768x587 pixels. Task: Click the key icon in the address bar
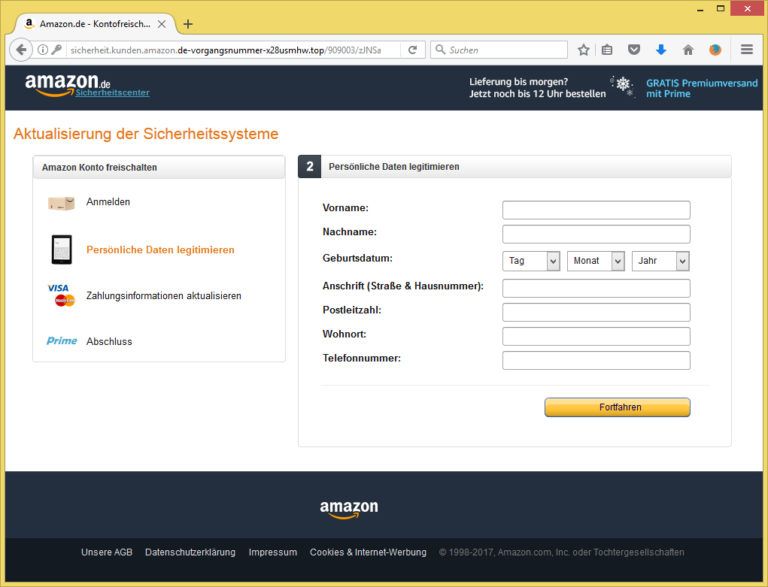coord(56,49)
